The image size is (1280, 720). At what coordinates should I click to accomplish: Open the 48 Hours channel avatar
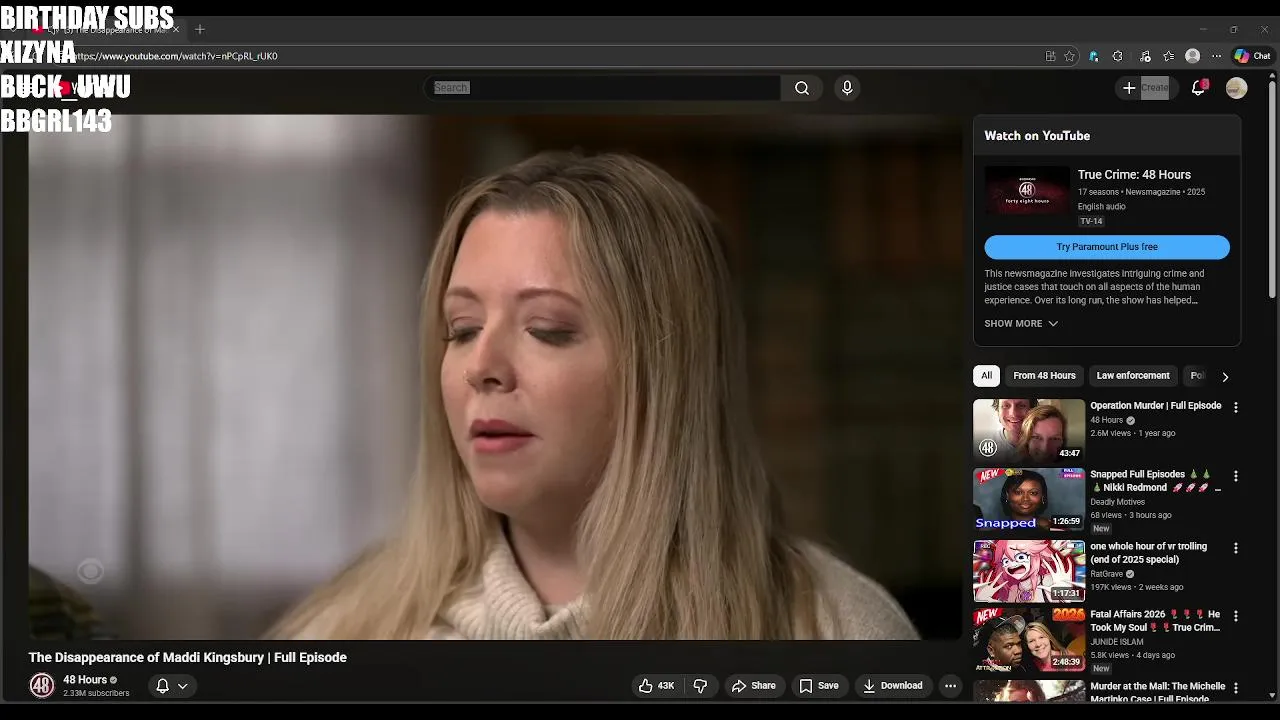pos(41,686)
